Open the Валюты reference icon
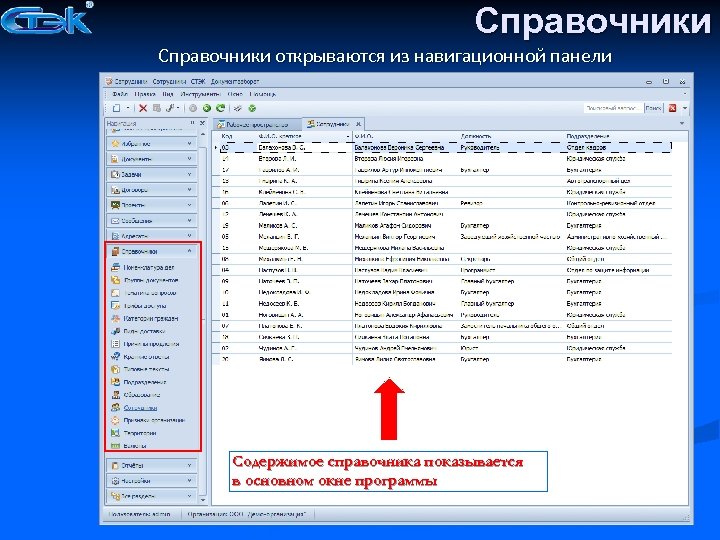Screen dimensions: 720x540 pyautogui.click(x=115, y=446)
